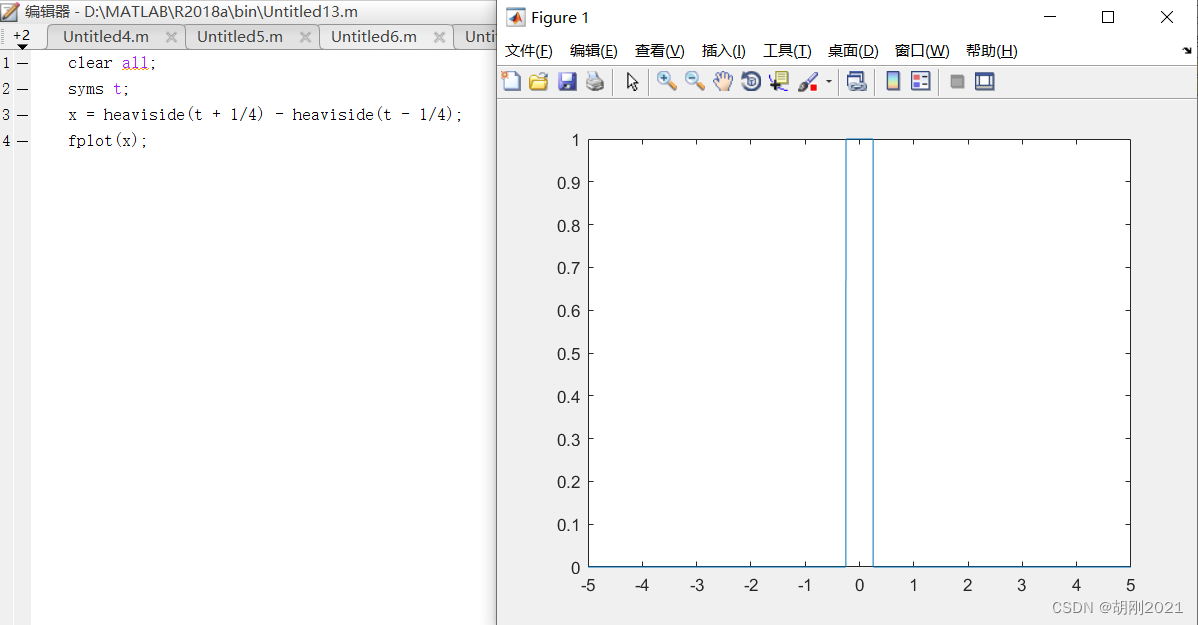Open the 编辑(E) menu in Figure 1
The image size is (1198, 625).
(x=594, y=51)
